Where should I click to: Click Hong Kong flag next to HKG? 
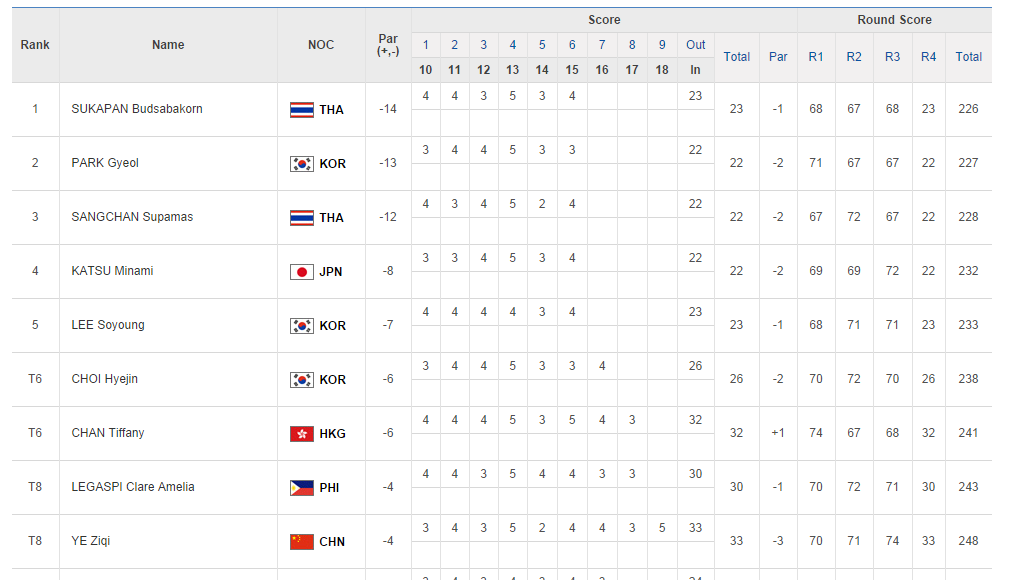pos(301,434)
